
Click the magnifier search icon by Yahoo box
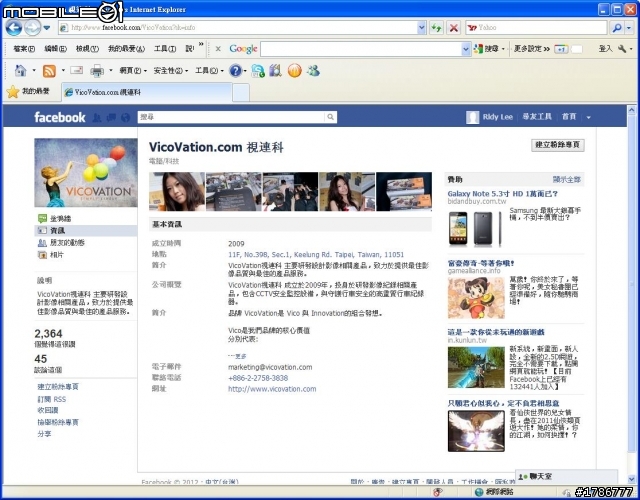pyautogui.click(x=617, y=28)
